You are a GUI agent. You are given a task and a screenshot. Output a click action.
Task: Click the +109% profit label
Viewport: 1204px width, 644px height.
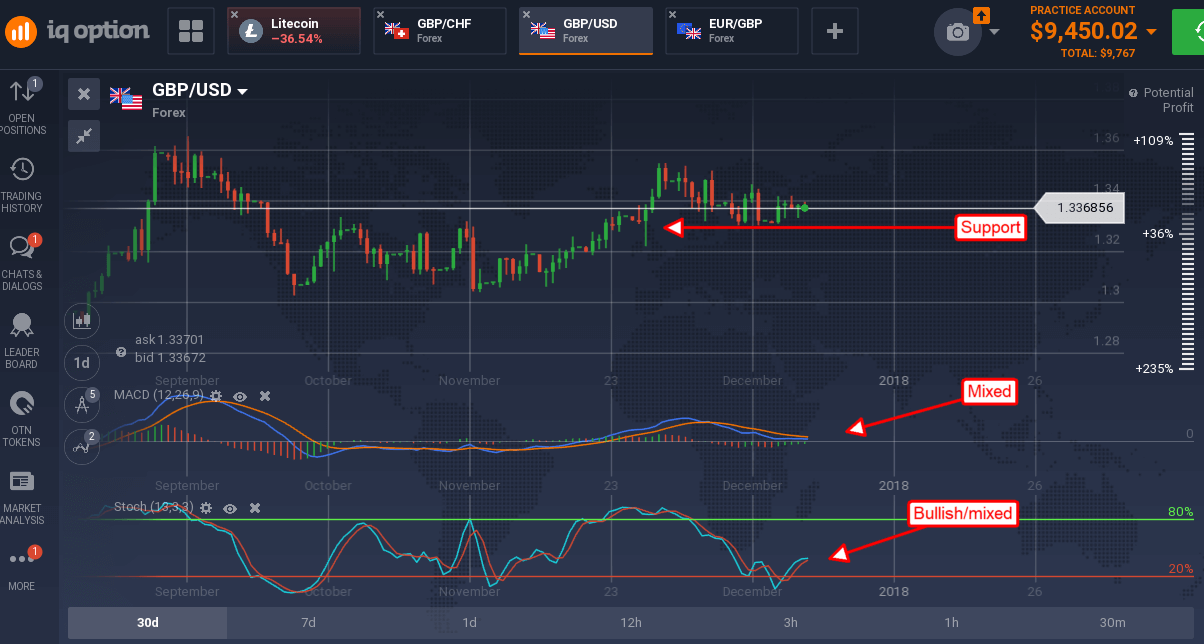point(1154,140)
